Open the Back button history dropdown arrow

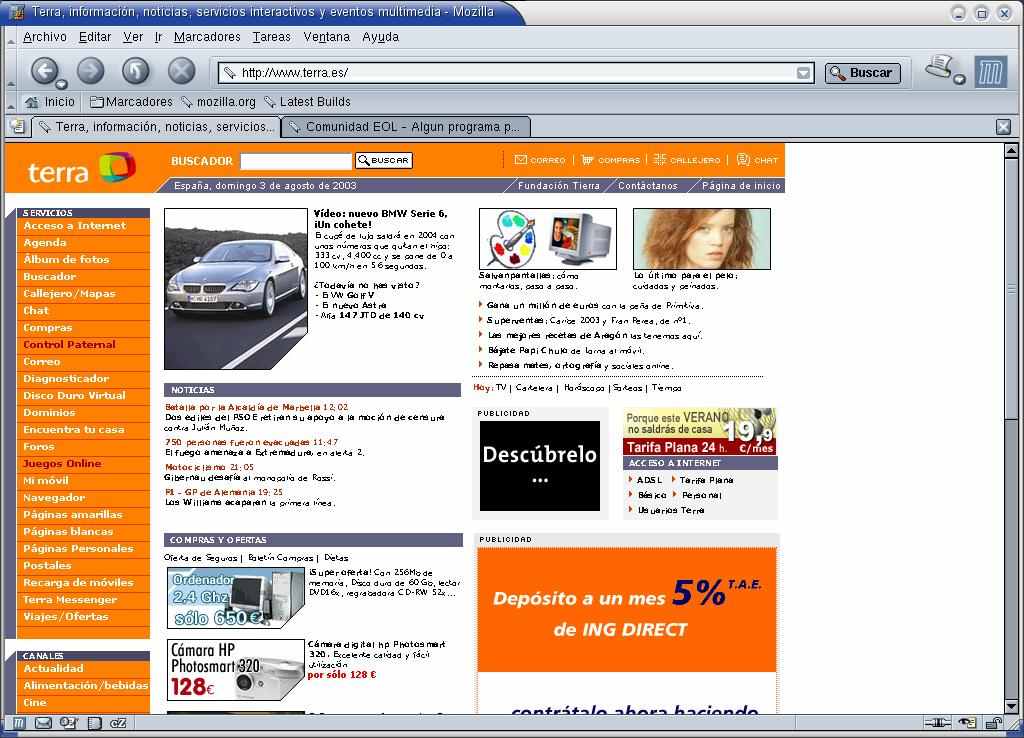click(61, 84)
